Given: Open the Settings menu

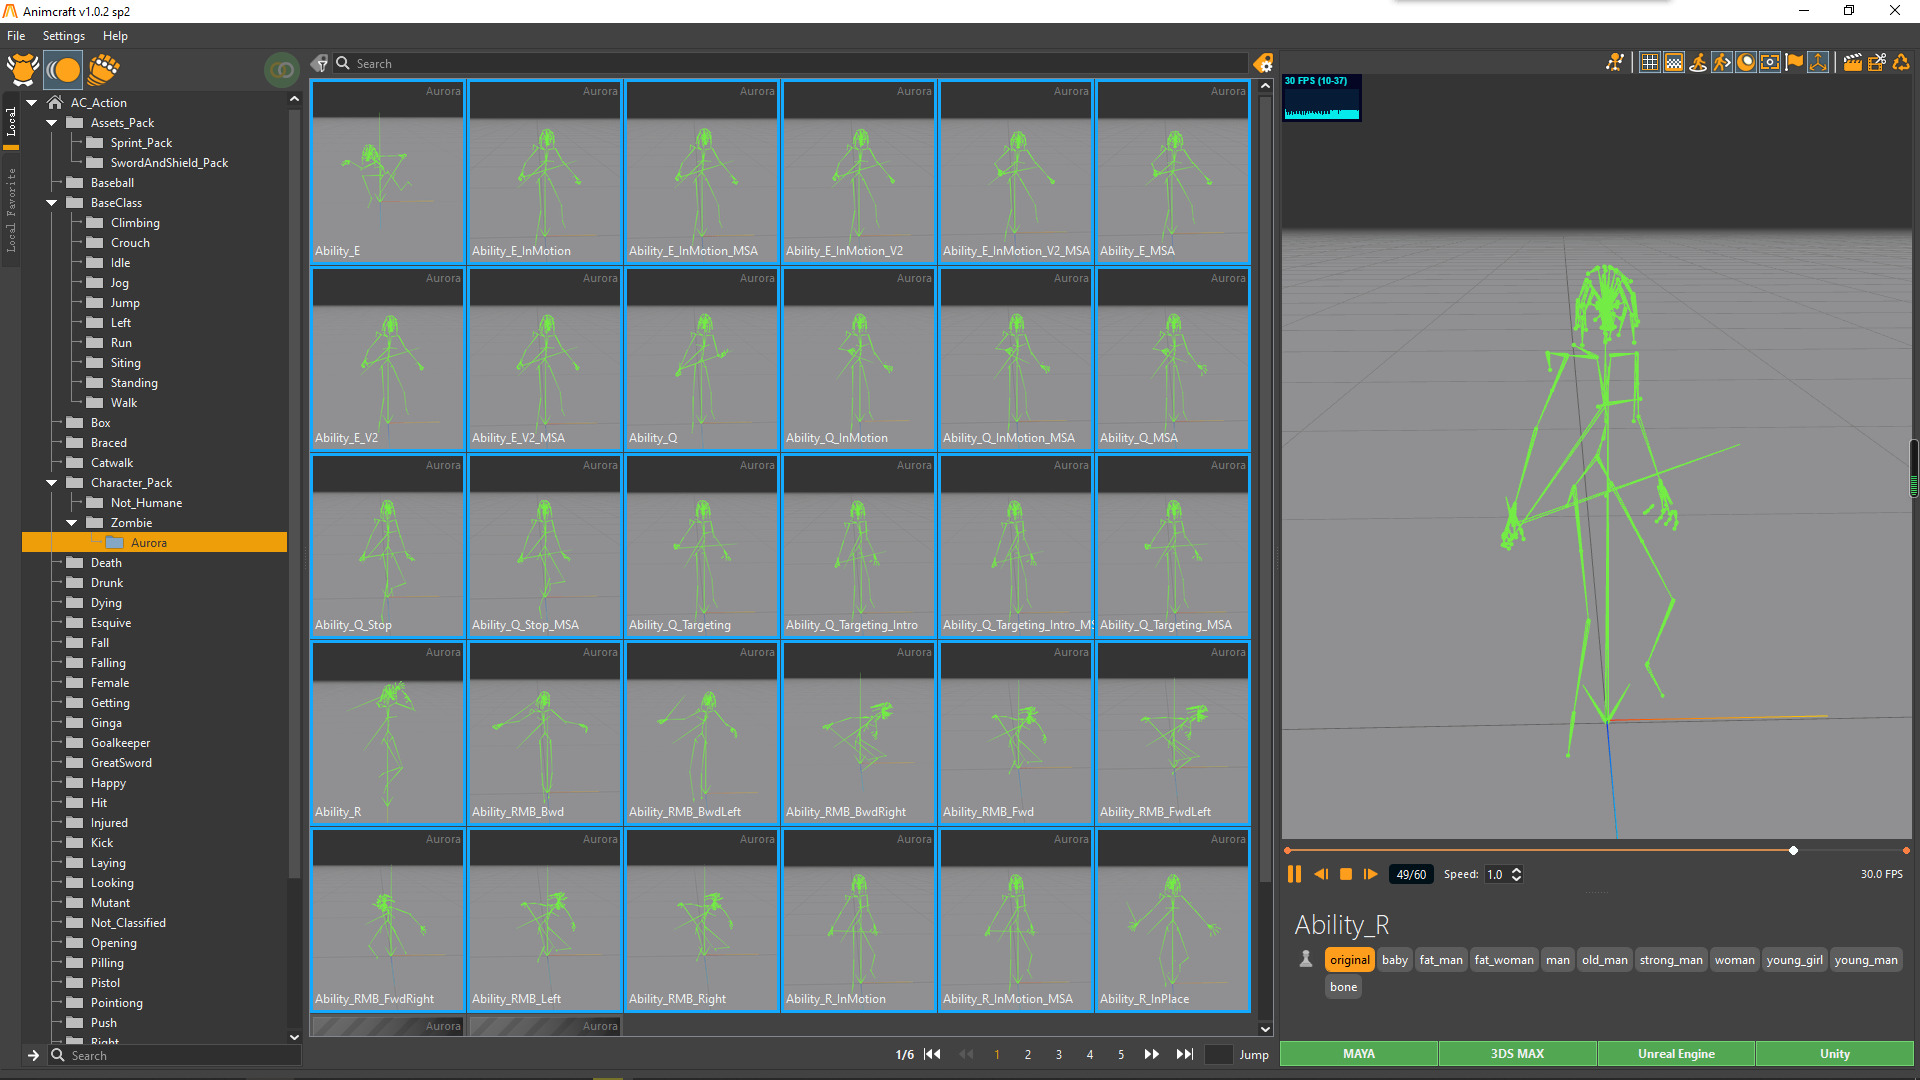Looking at the screenshot, I should [x=63, y=36].
